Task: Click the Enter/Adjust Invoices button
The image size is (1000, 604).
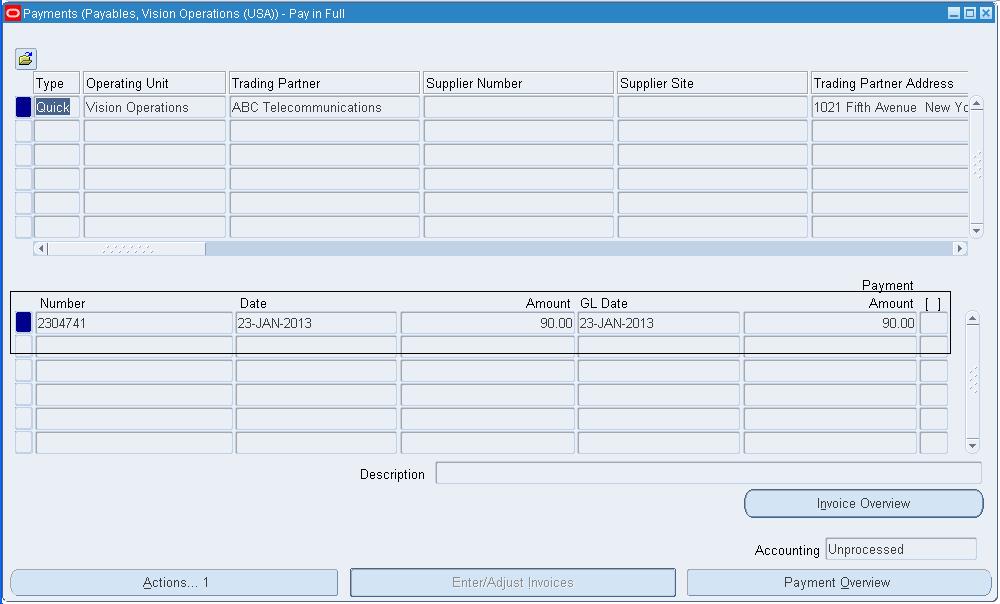Action: pos(511,582)
